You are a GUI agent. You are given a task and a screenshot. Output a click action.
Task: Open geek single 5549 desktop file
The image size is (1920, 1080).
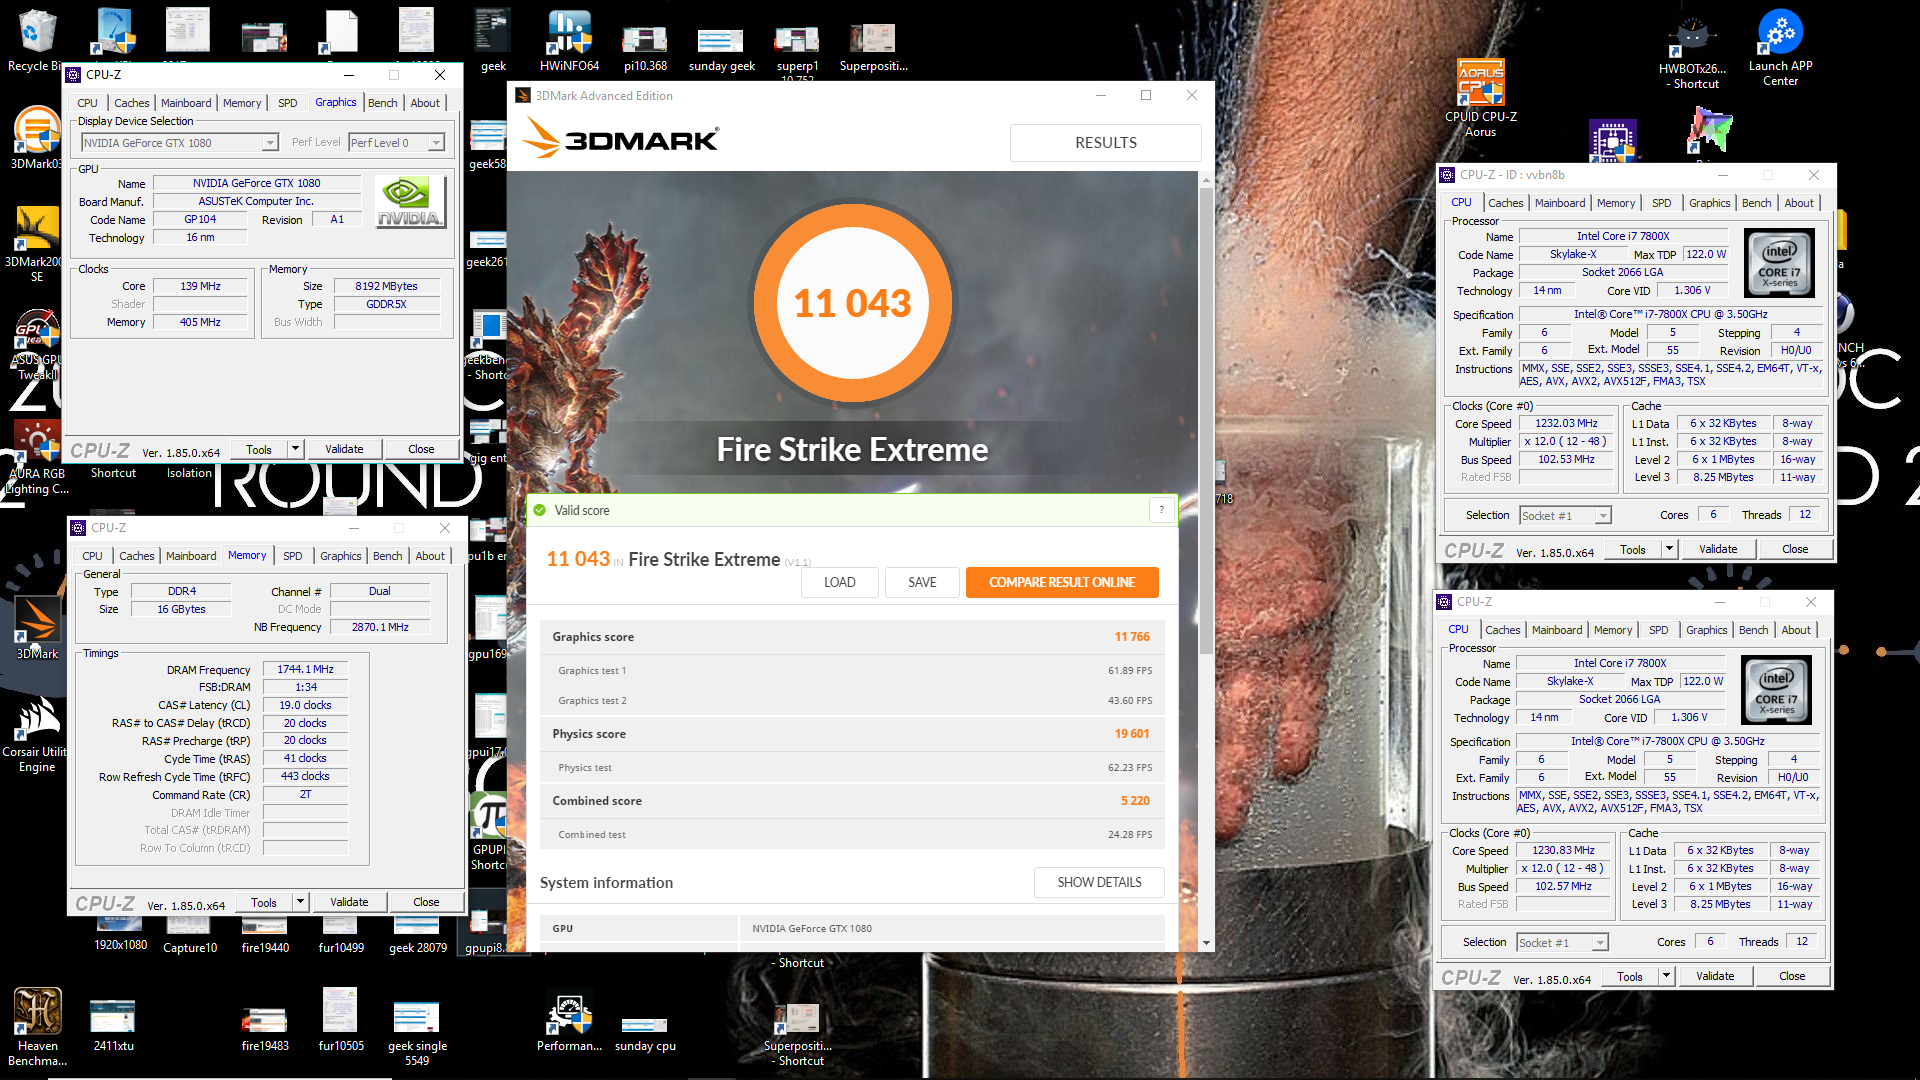coord(417,1032)
